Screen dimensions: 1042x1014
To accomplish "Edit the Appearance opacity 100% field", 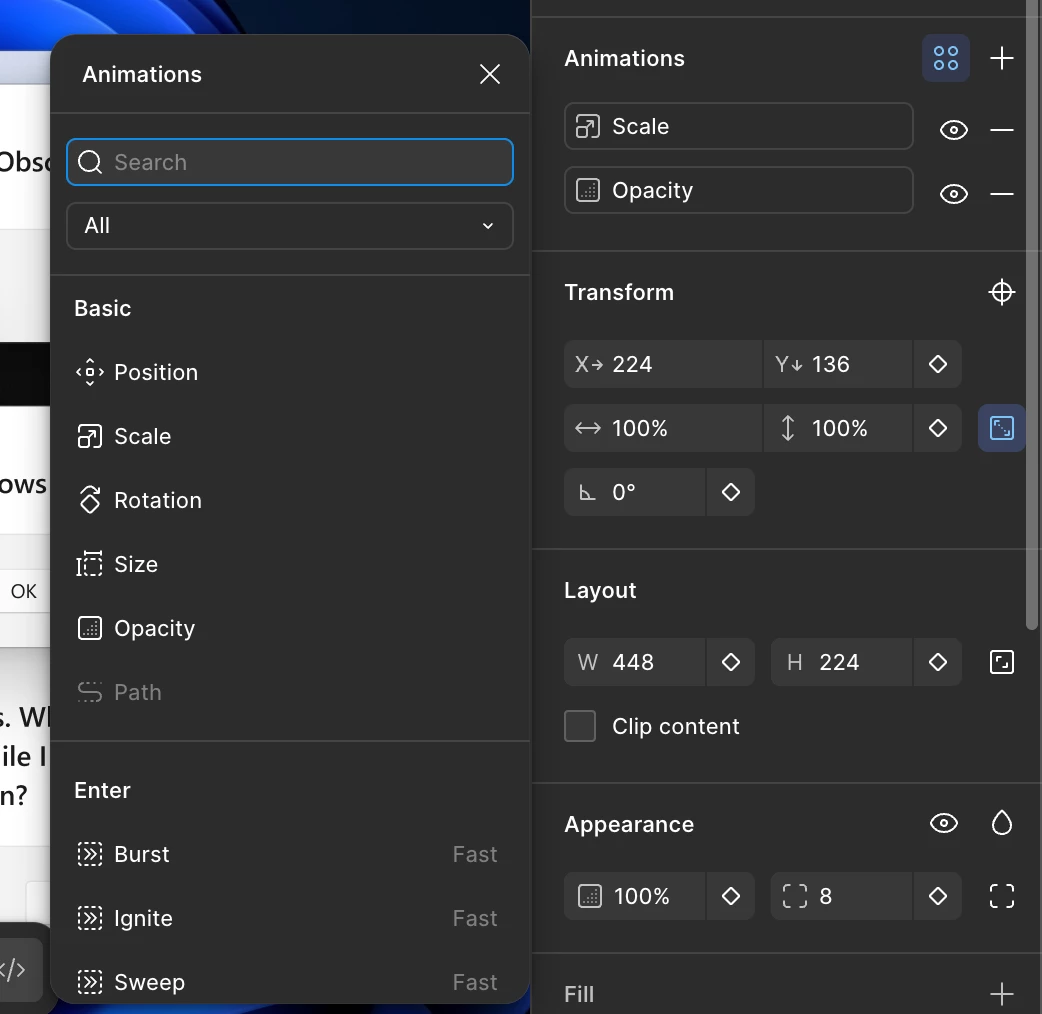I will pyautogui.click(x=634, y=896).
